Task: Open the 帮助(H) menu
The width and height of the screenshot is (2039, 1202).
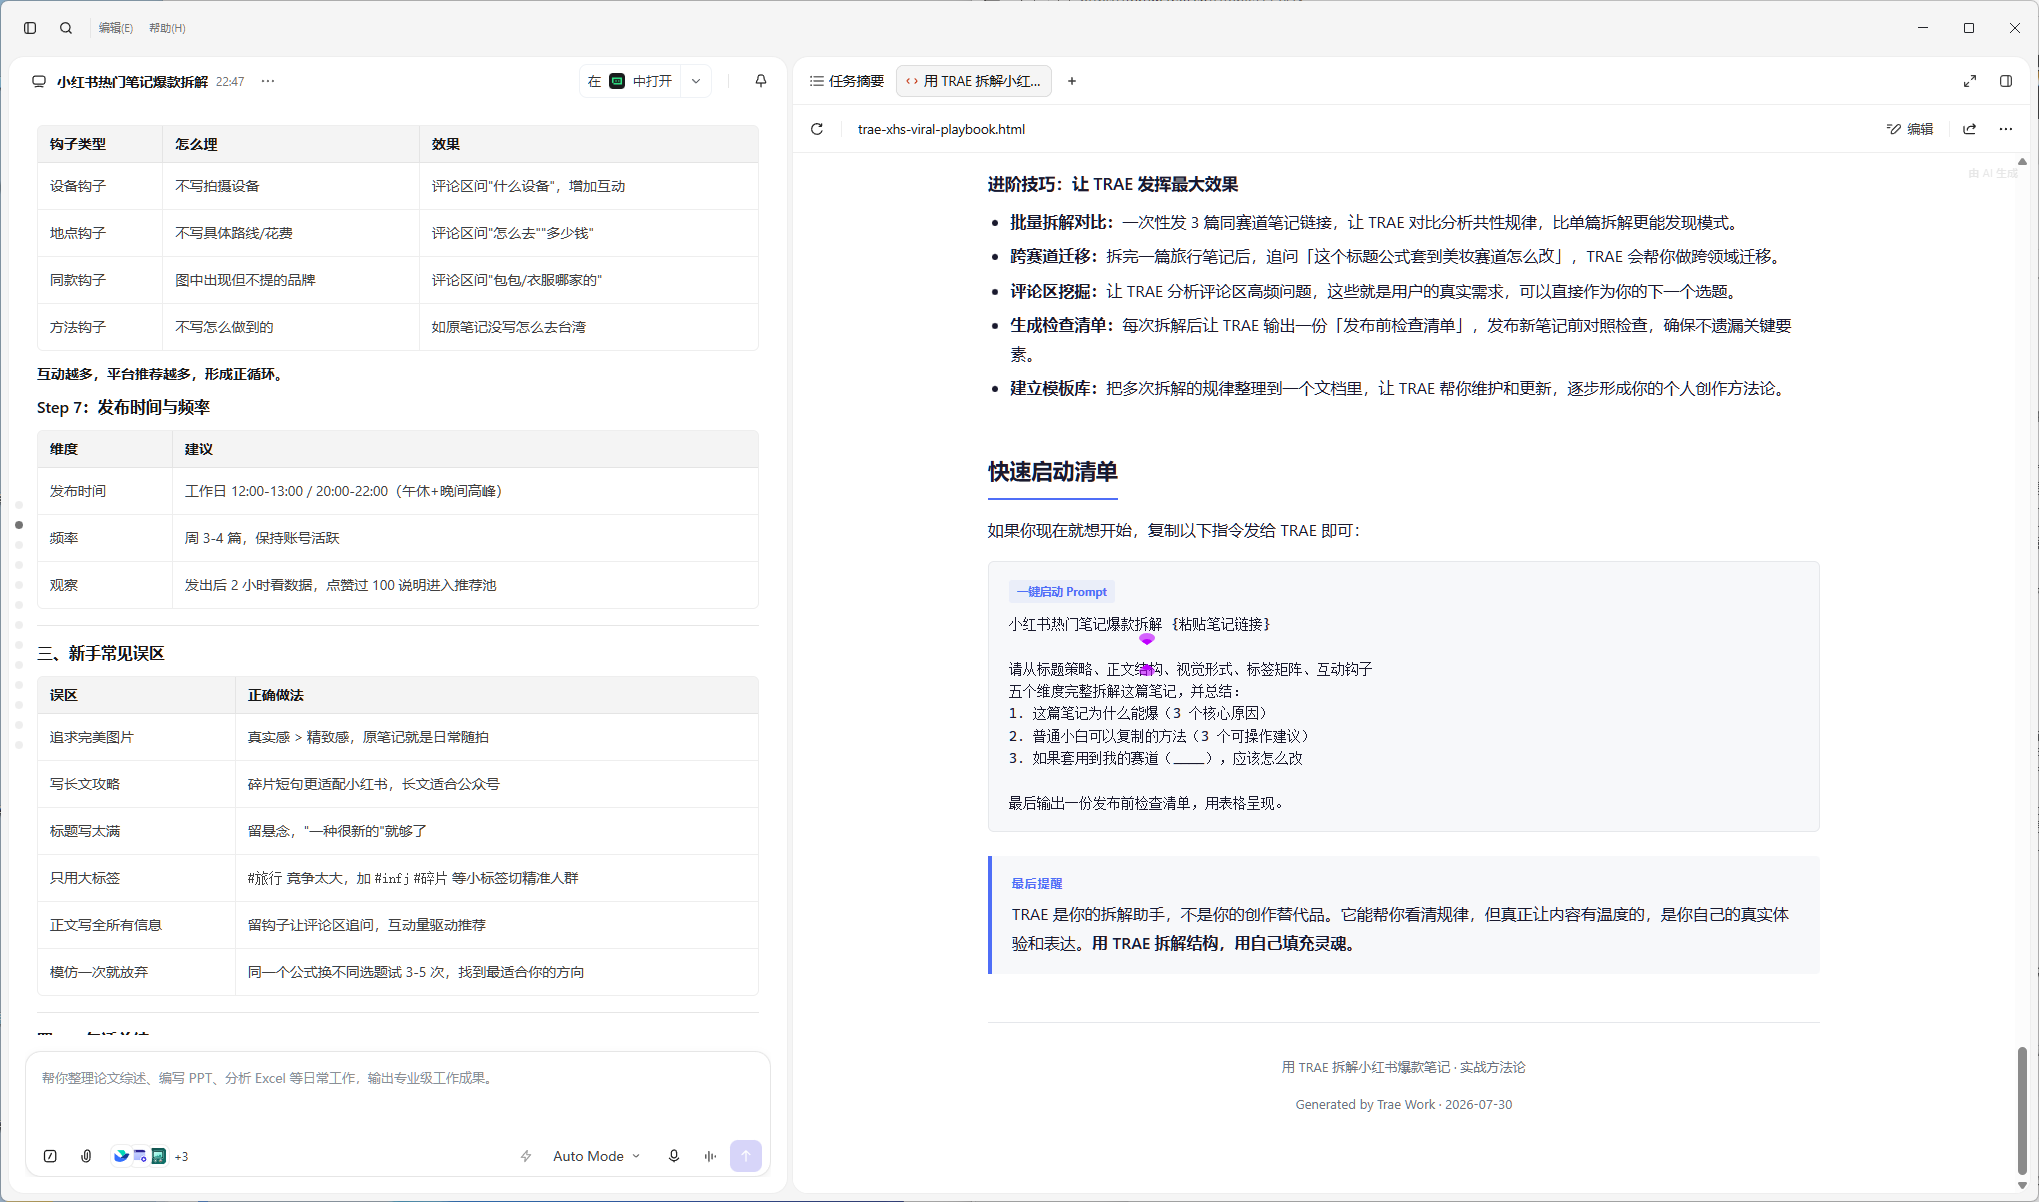Action: (x=167, y=28)
